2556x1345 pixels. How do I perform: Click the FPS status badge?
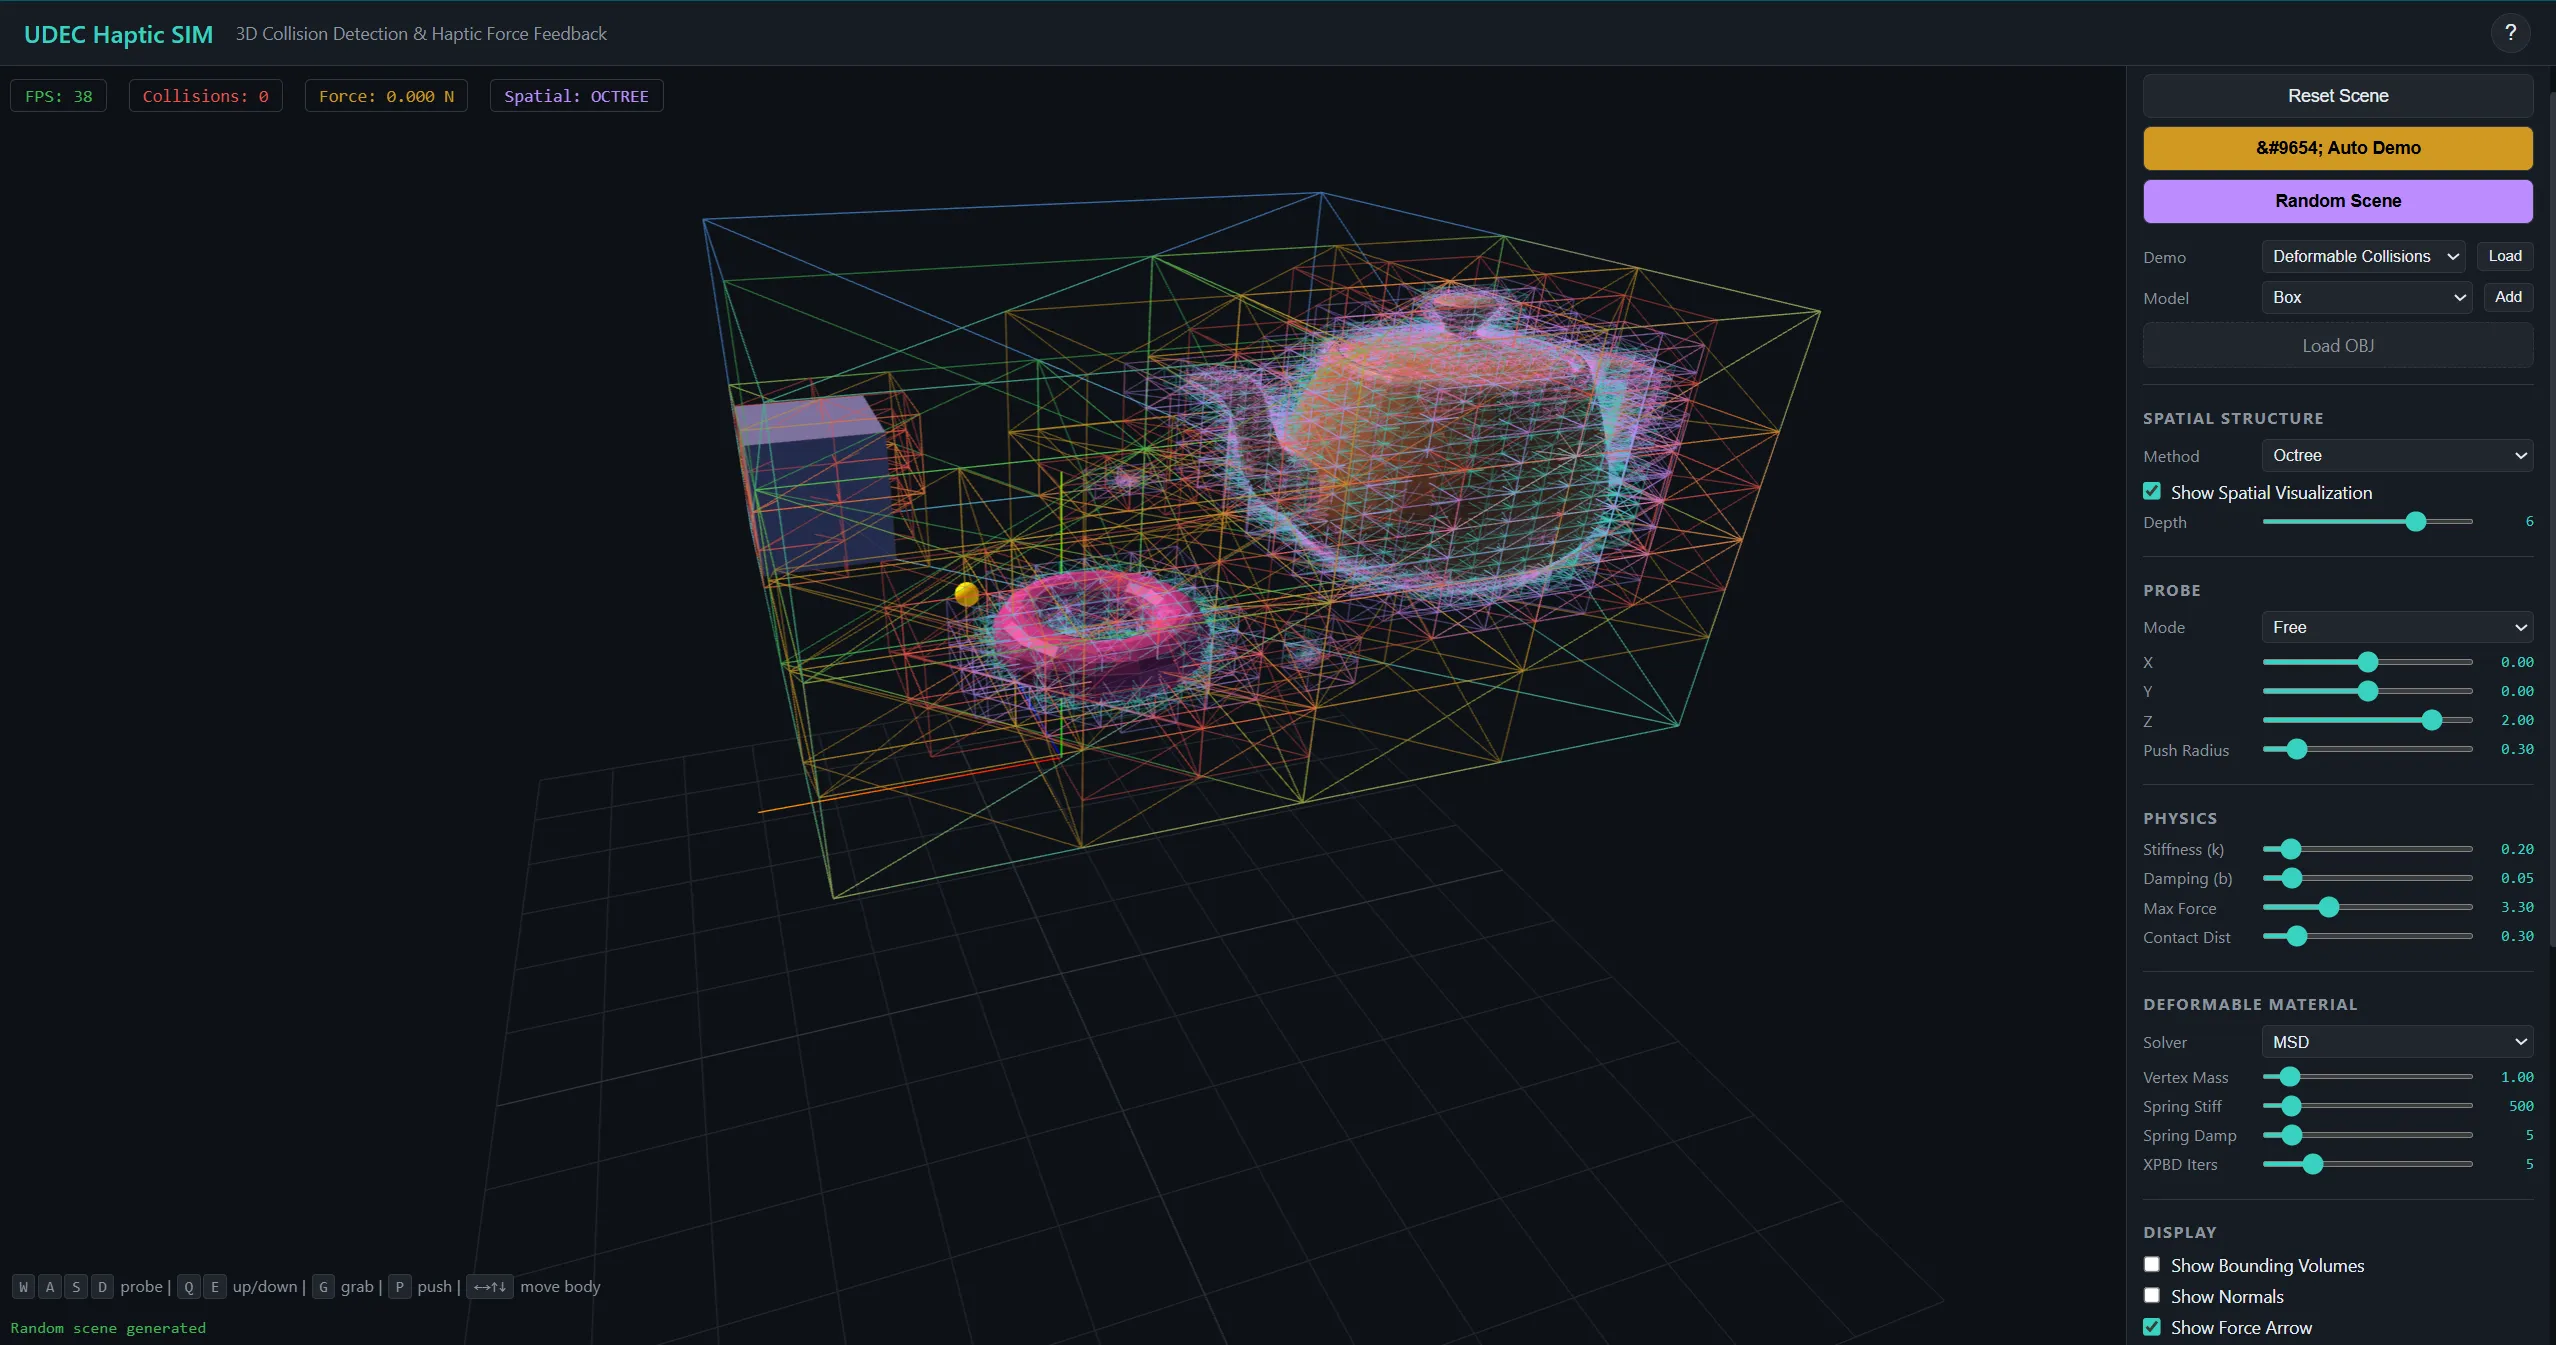[x=57, y=96]
